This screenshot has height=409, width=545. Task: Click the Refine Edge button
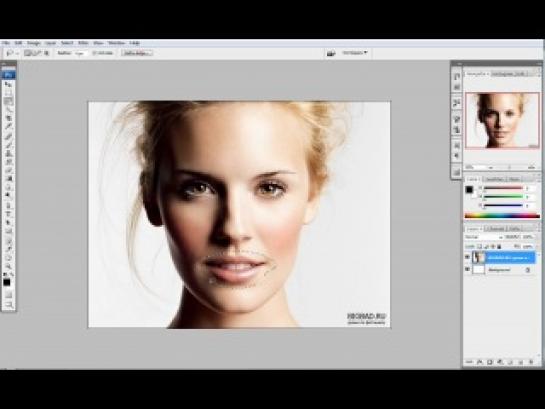pyautogui.click(x=137, y=53)
